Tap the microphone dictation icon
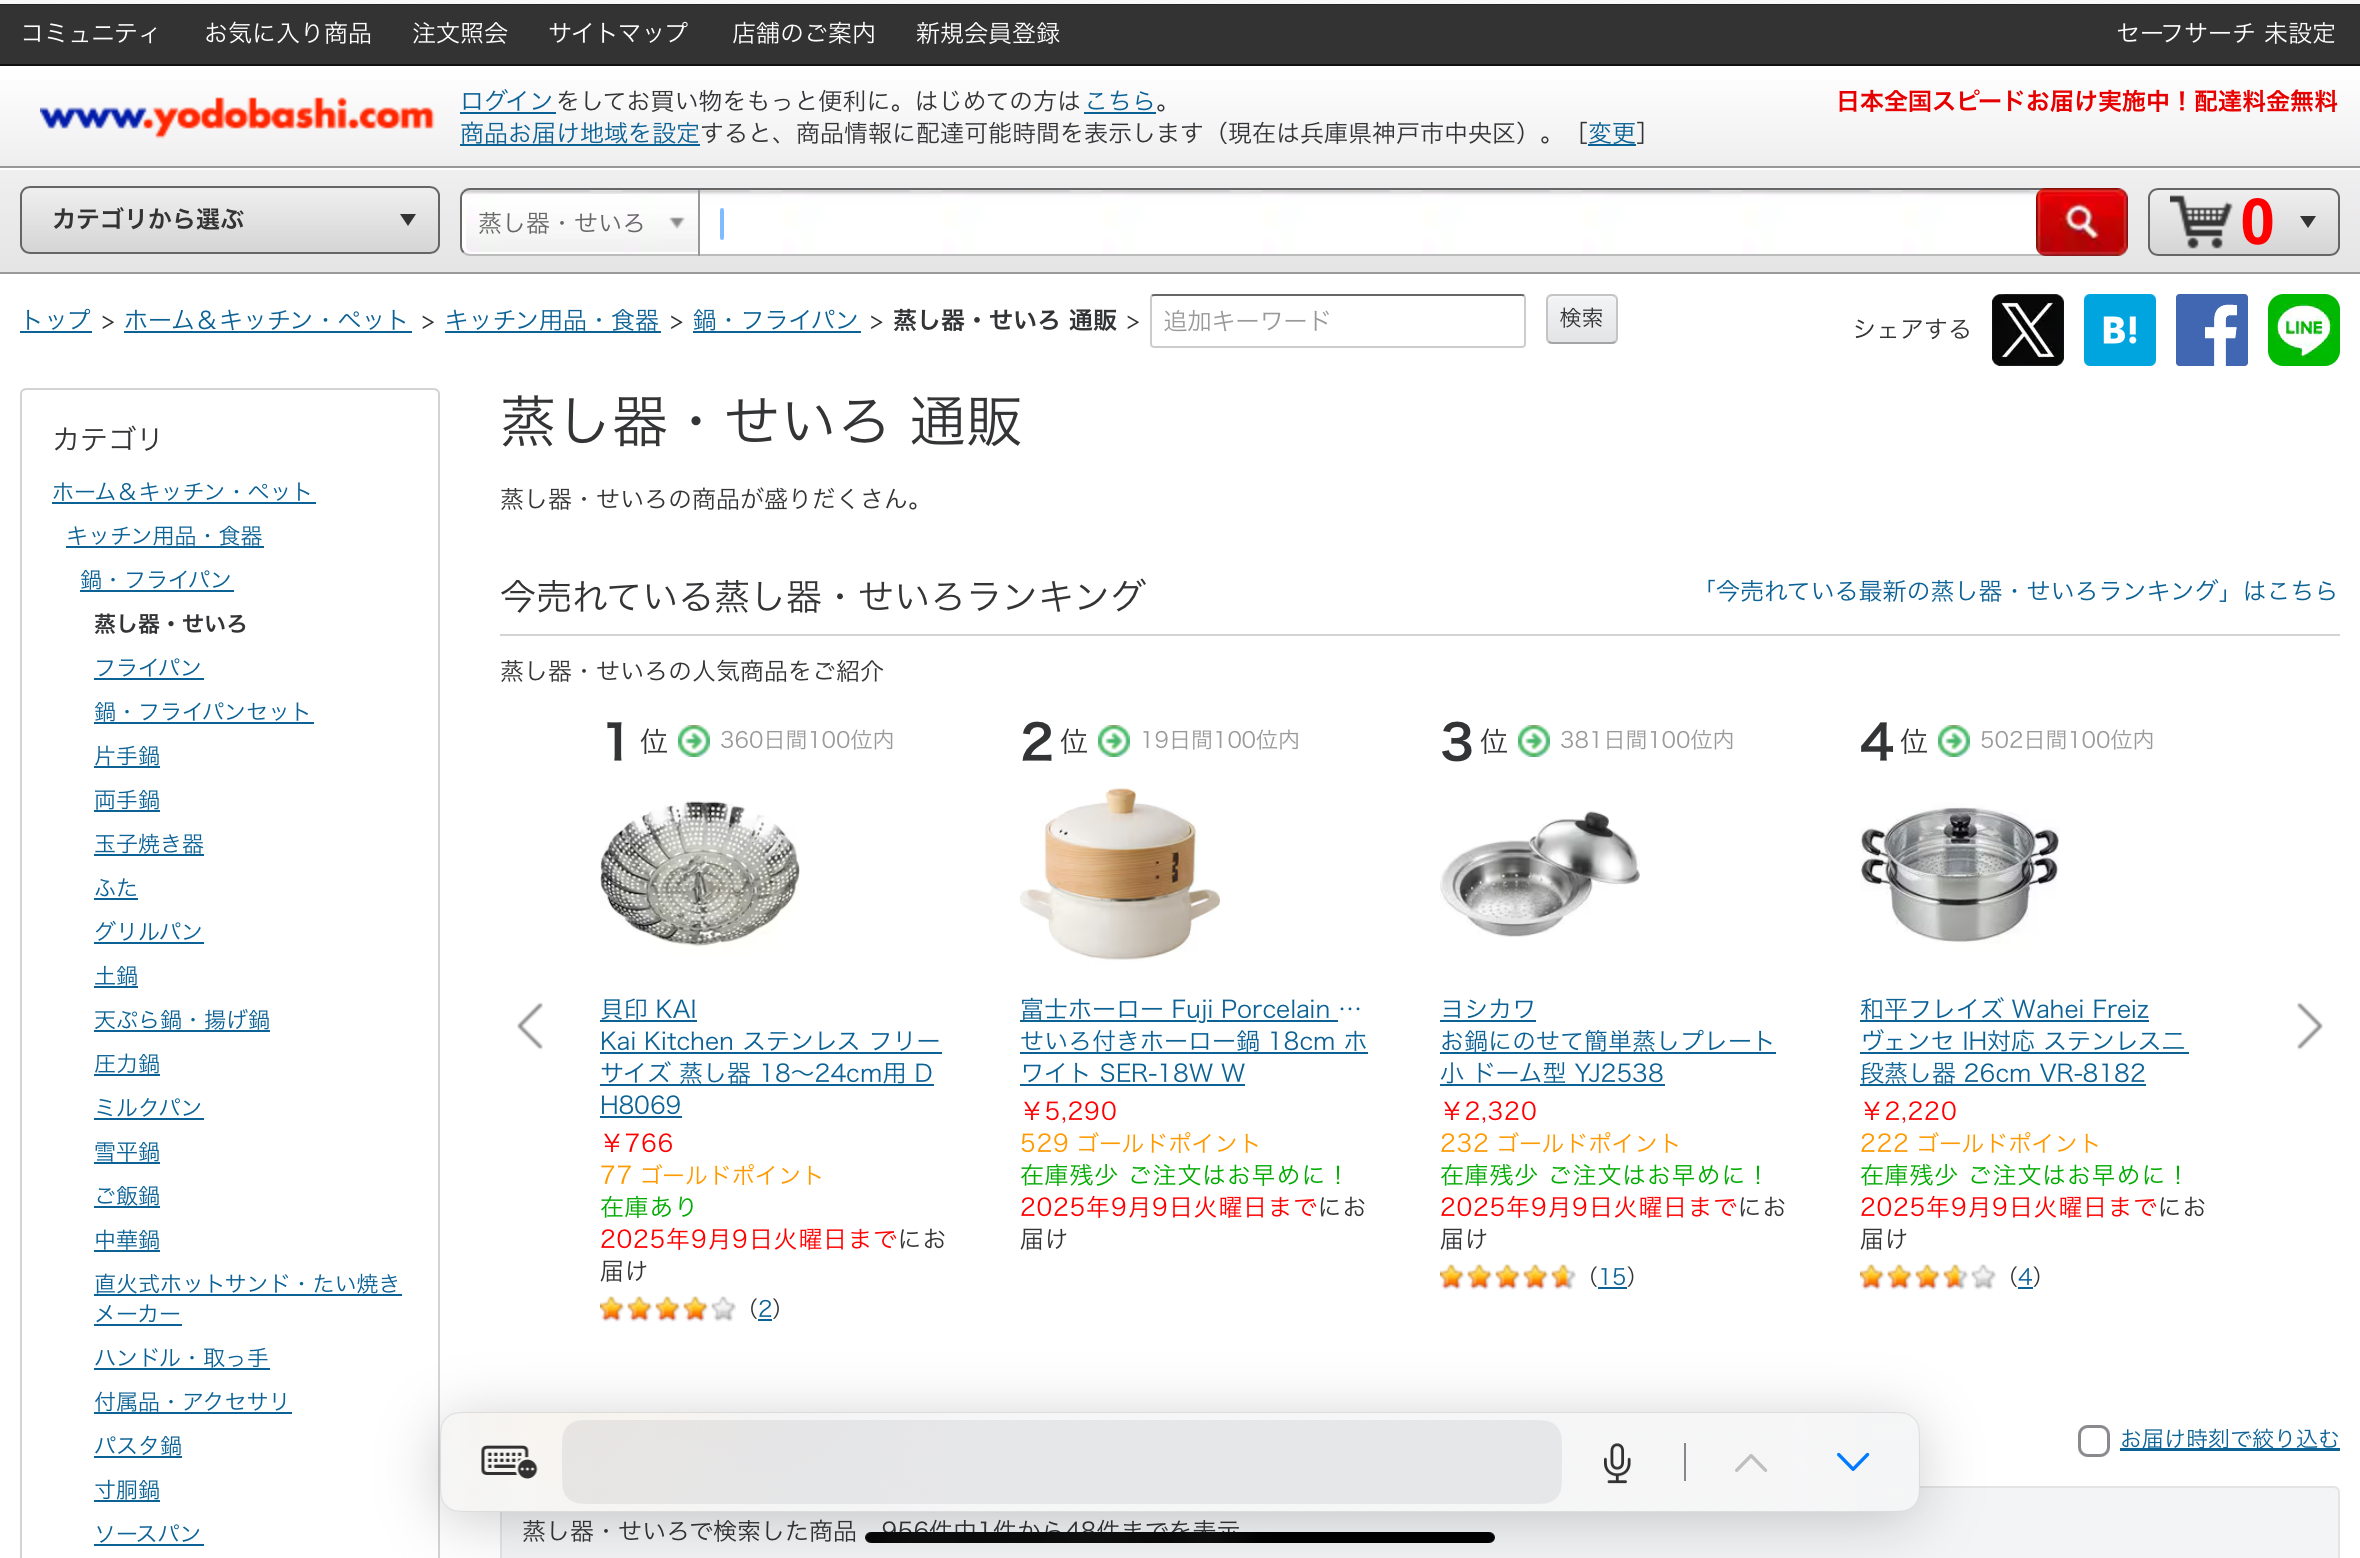 pos(1616,1462)
